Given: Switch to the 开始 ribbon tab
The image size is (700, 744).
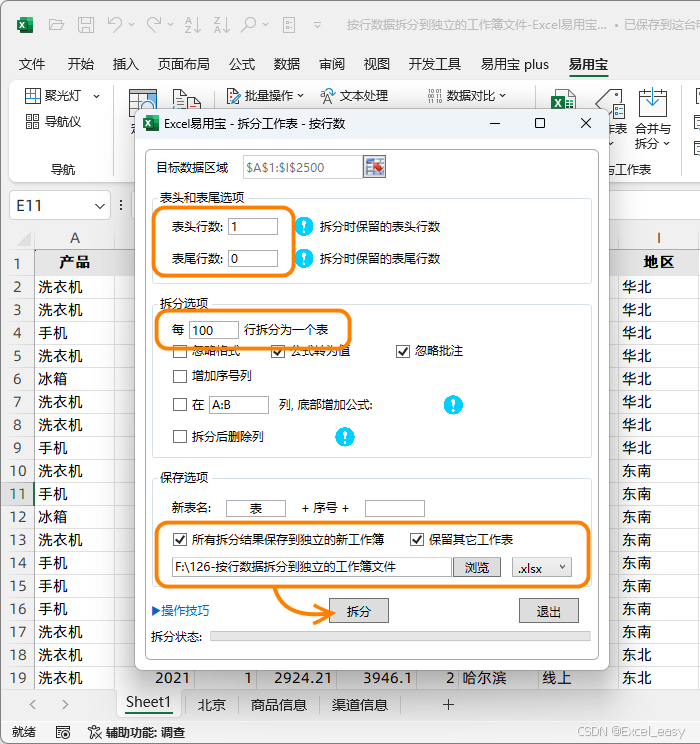Looking at the screenshot, I should point(80,64).
